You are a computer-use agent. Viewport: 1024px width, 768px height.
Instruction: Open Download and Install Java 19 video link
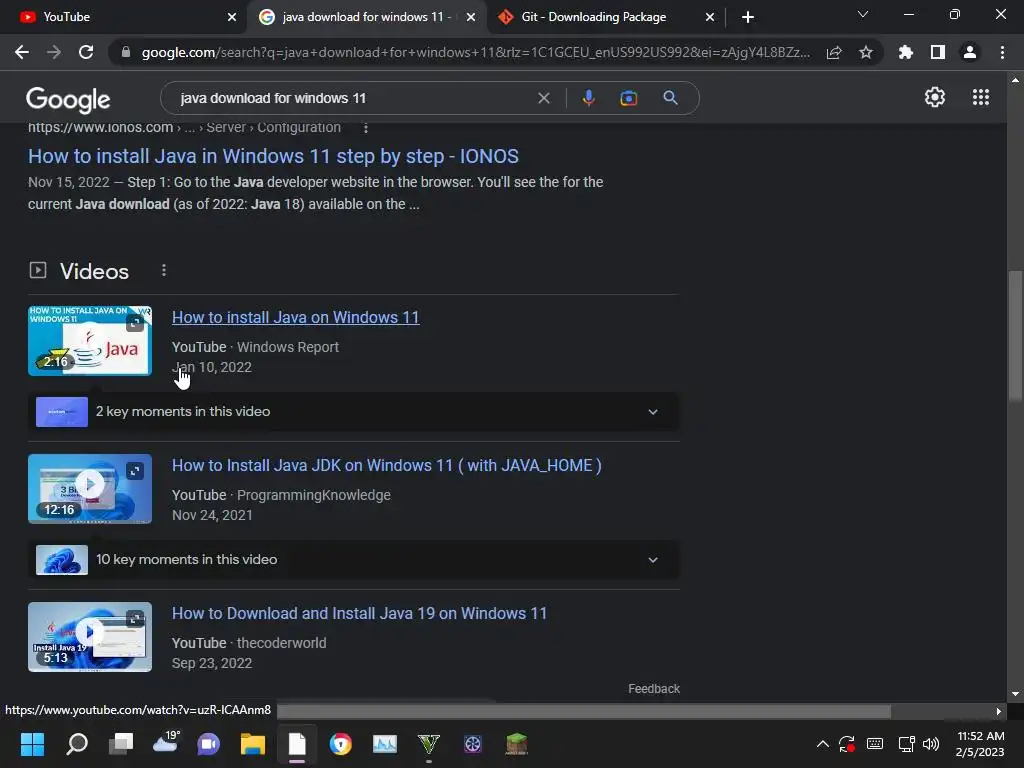pos(359,614)
